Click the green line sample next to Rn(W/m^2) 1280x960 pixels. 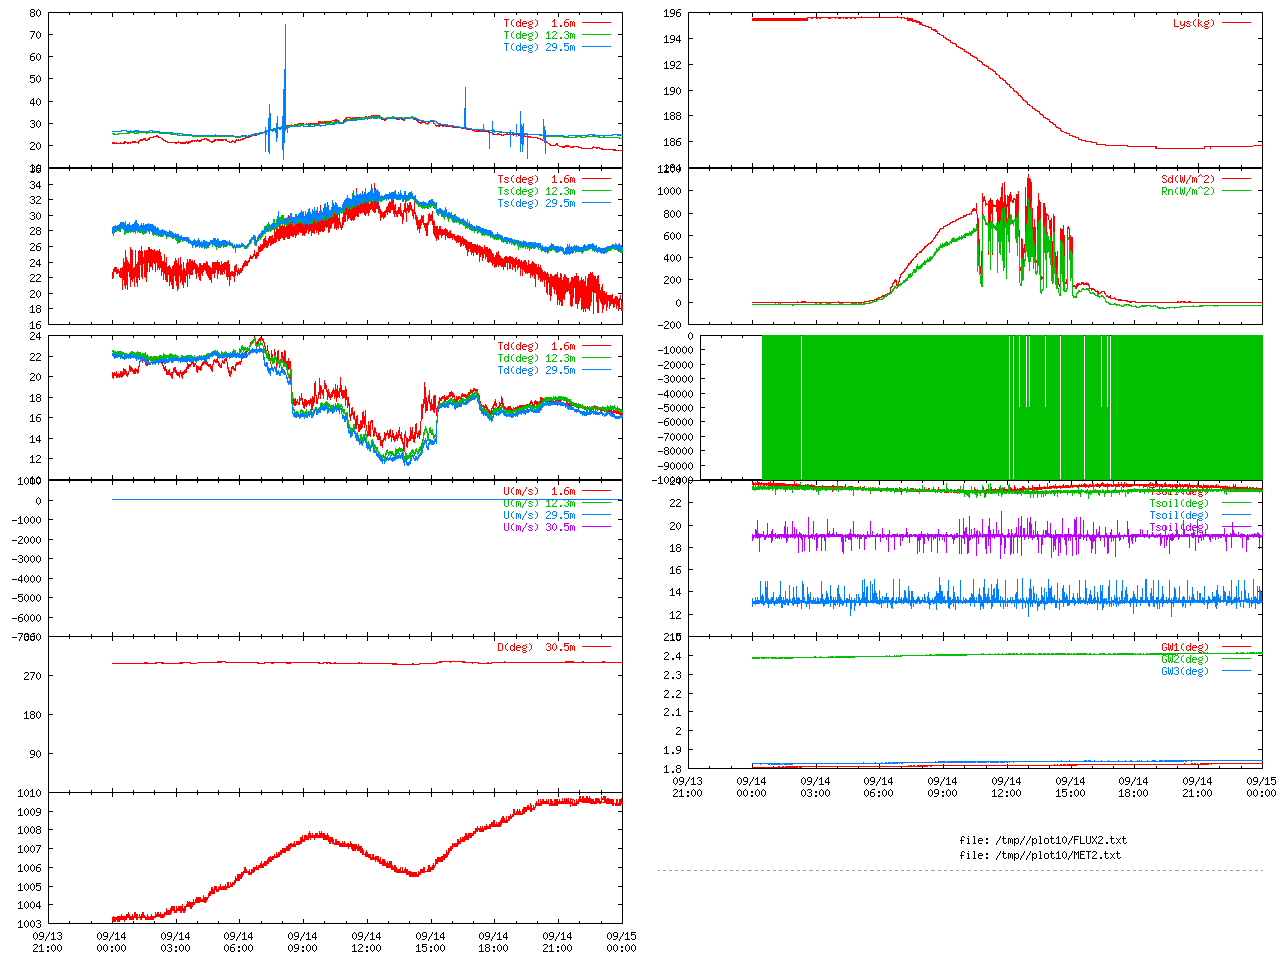click(x=1235, y=191)
